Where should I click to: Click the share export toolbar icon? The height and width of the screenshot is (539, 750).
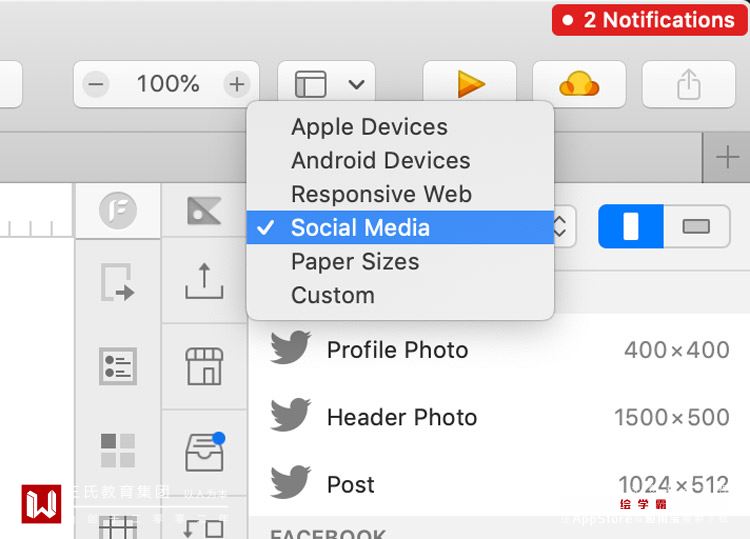click(x=688, y=85)
